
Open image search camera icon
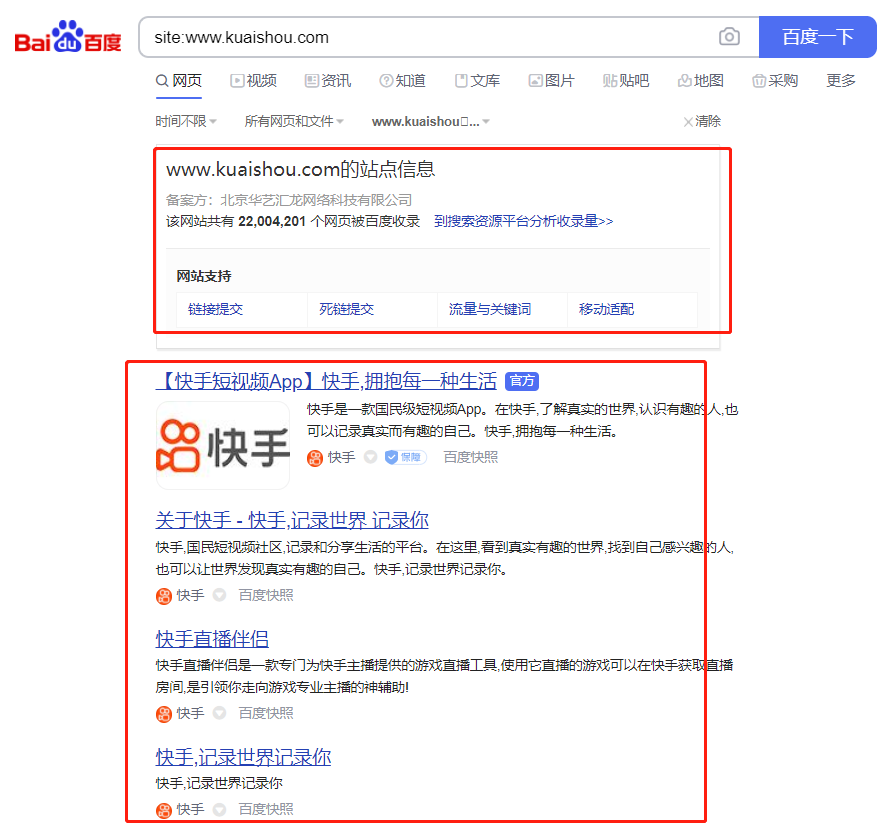click(x=729, y=37)
